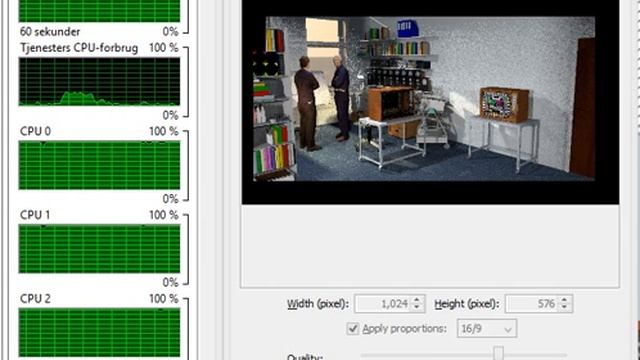Select the 'Height (pixel):' label
The image size is (640, 360).
click(467, 304)
